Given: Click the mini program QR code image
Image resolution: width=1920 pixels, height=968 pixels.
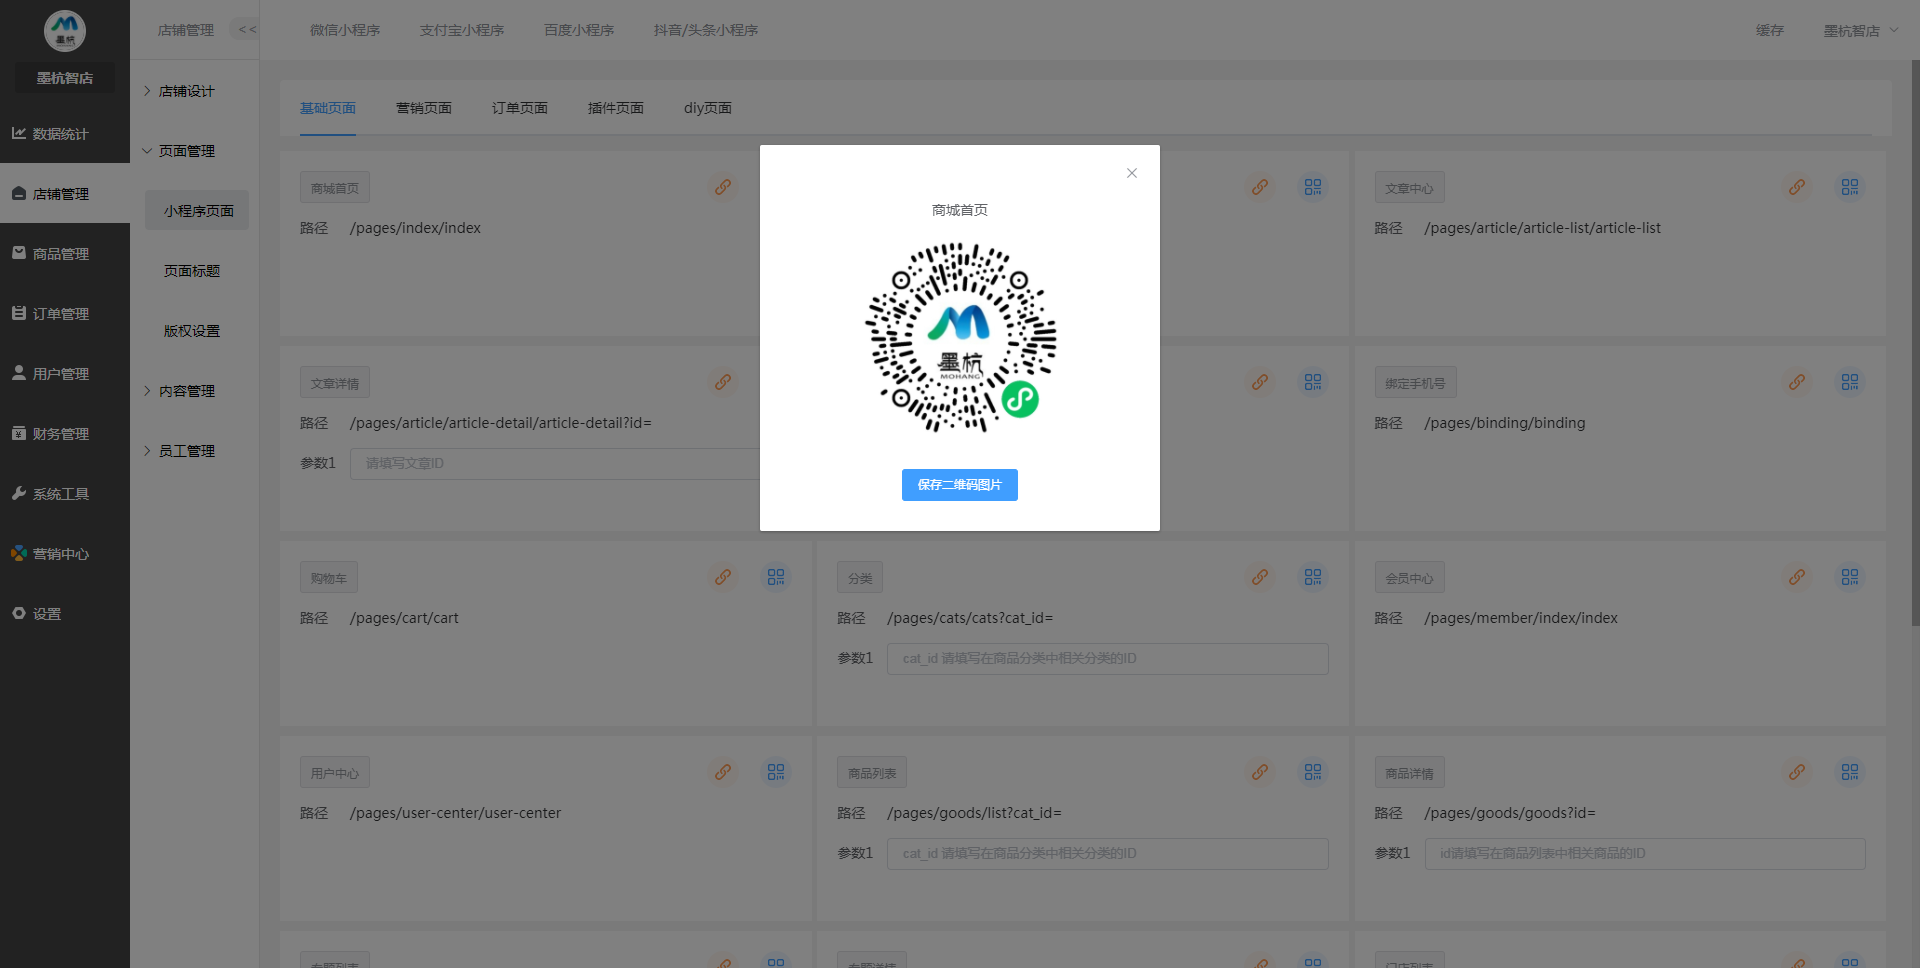Looking at the screenshot, I should coord(960,338).
